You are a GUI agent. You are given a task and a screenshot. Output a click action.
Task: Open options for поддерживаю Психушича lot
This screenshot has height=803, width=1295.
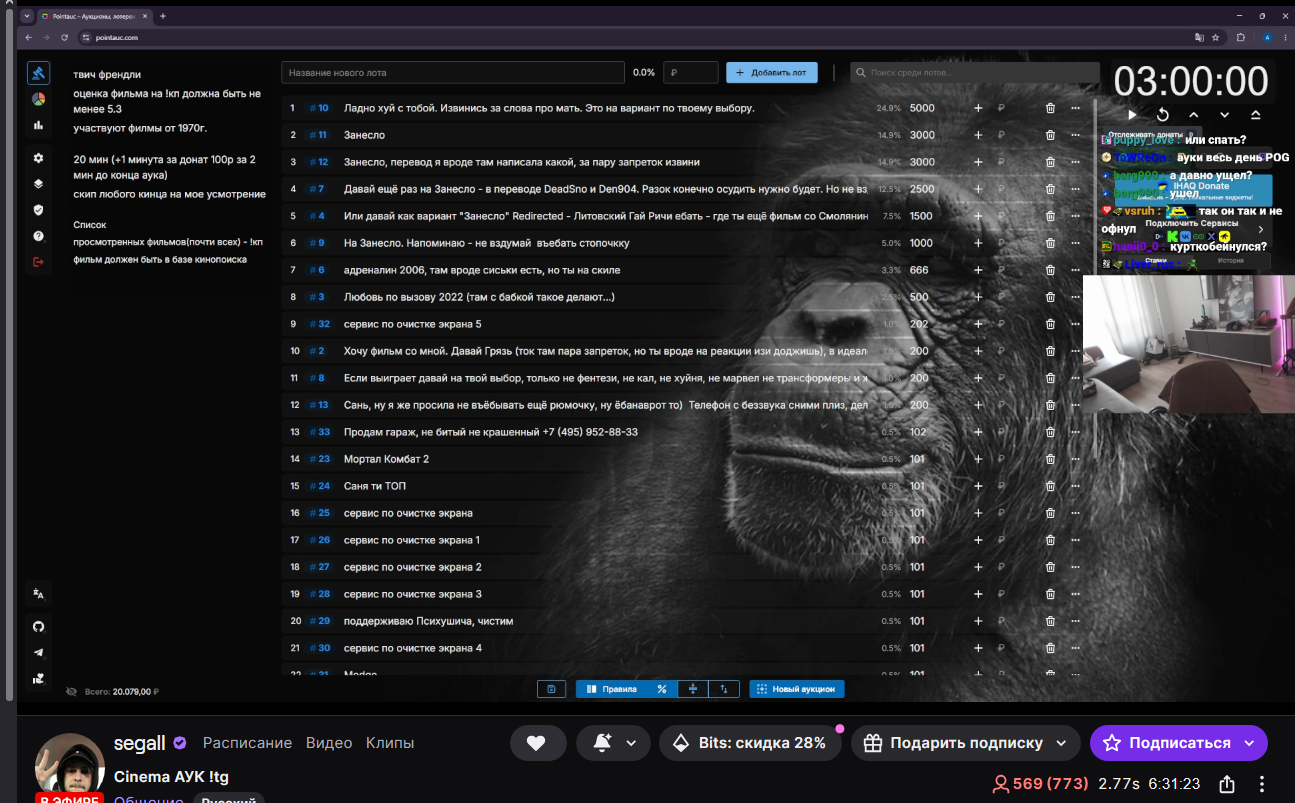(x=1076, y=621)
